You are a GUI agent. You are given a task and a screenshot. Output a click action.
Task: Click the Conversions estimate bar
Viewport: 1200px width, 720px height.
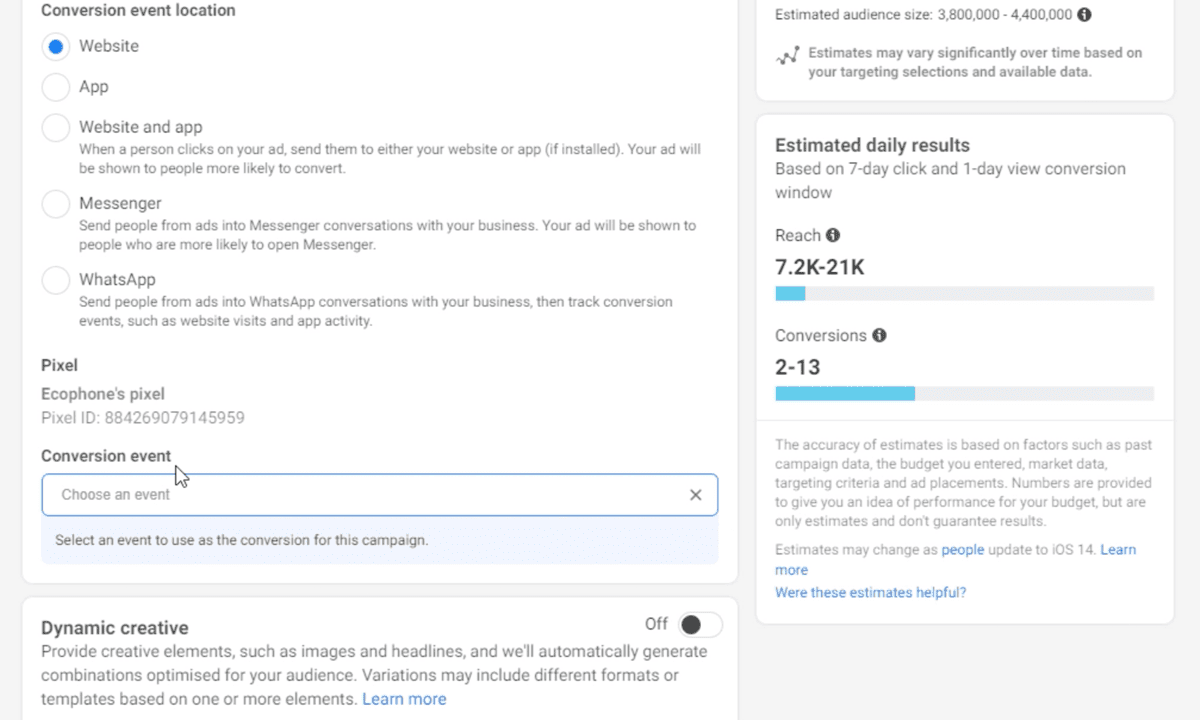tap(963, 393)
